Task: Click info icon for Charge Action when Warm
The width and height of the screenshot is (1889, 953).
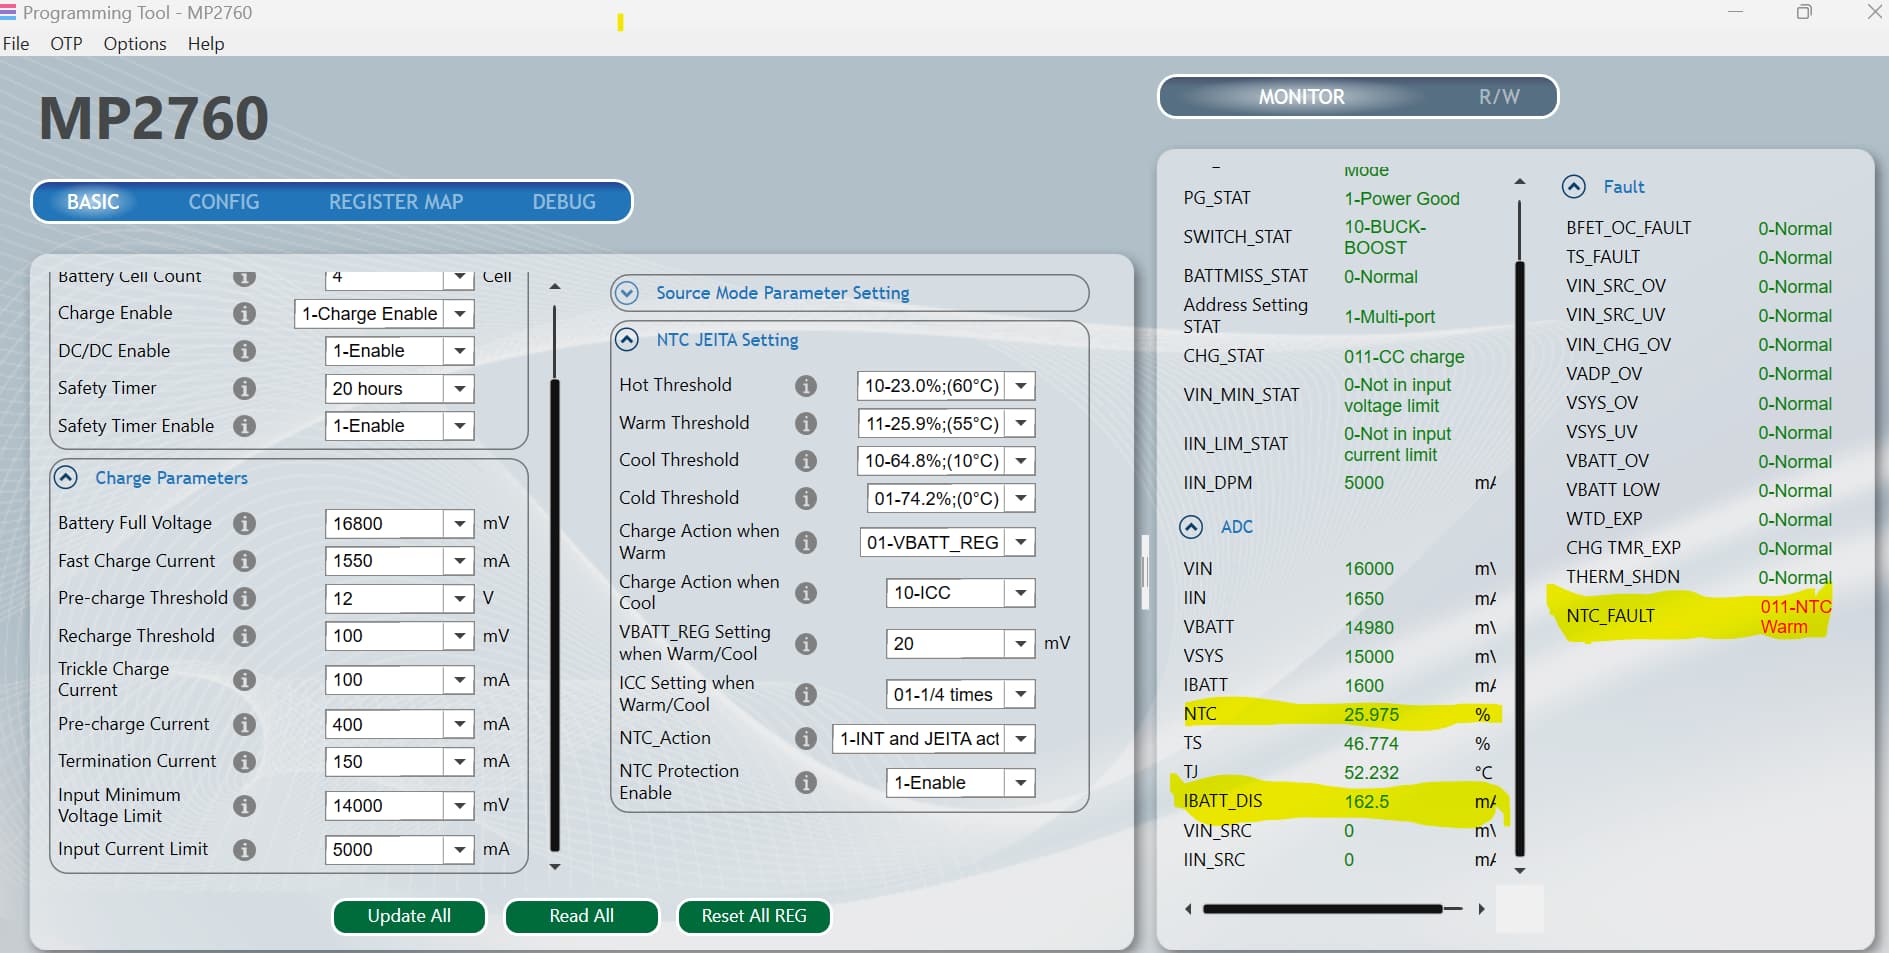Action: click(806, 542)
